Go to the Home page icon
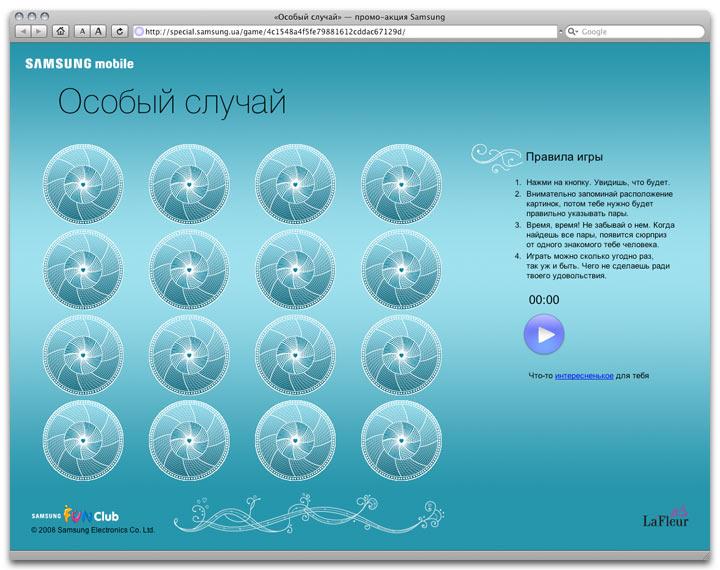The image size is (720, 570). click(x=61, y=31)
